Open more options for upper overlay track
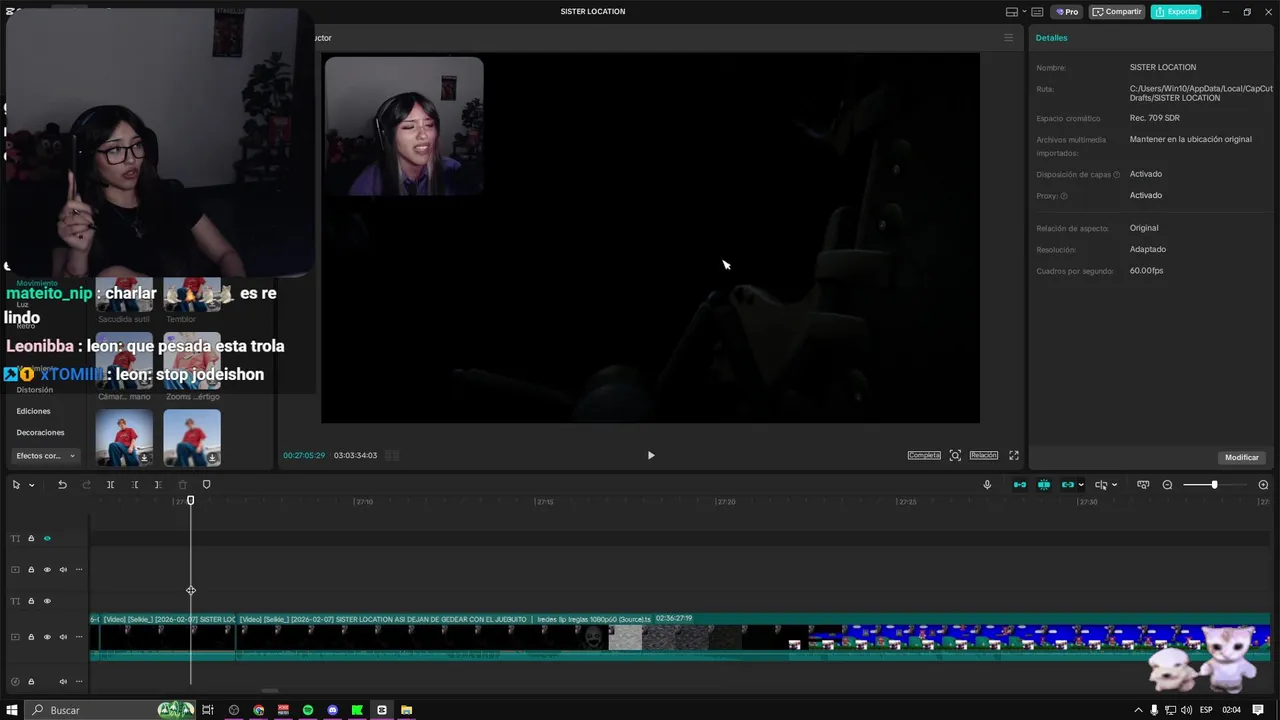This screenshot has height=720, width=1280. [x=79, y=570]
